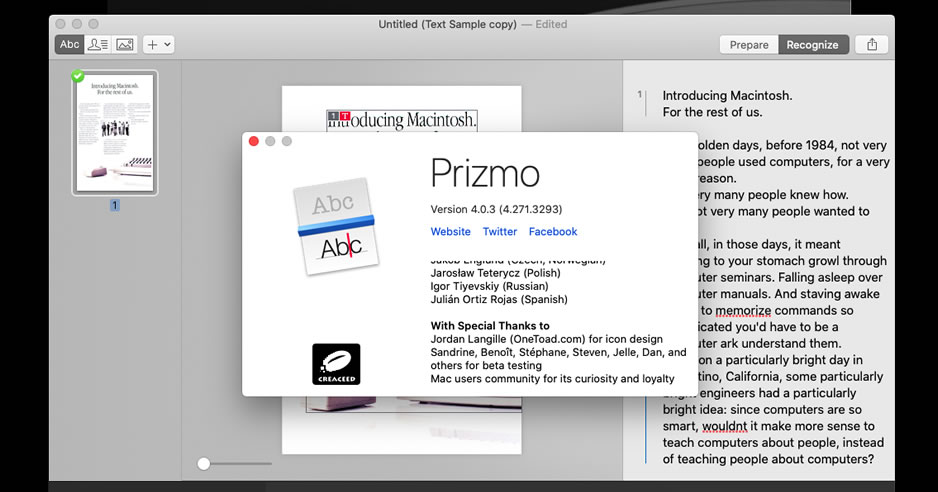Viewport: 938px width, 492px height.
Task: Select the business card recognition mode
Action: click(98, 44)
